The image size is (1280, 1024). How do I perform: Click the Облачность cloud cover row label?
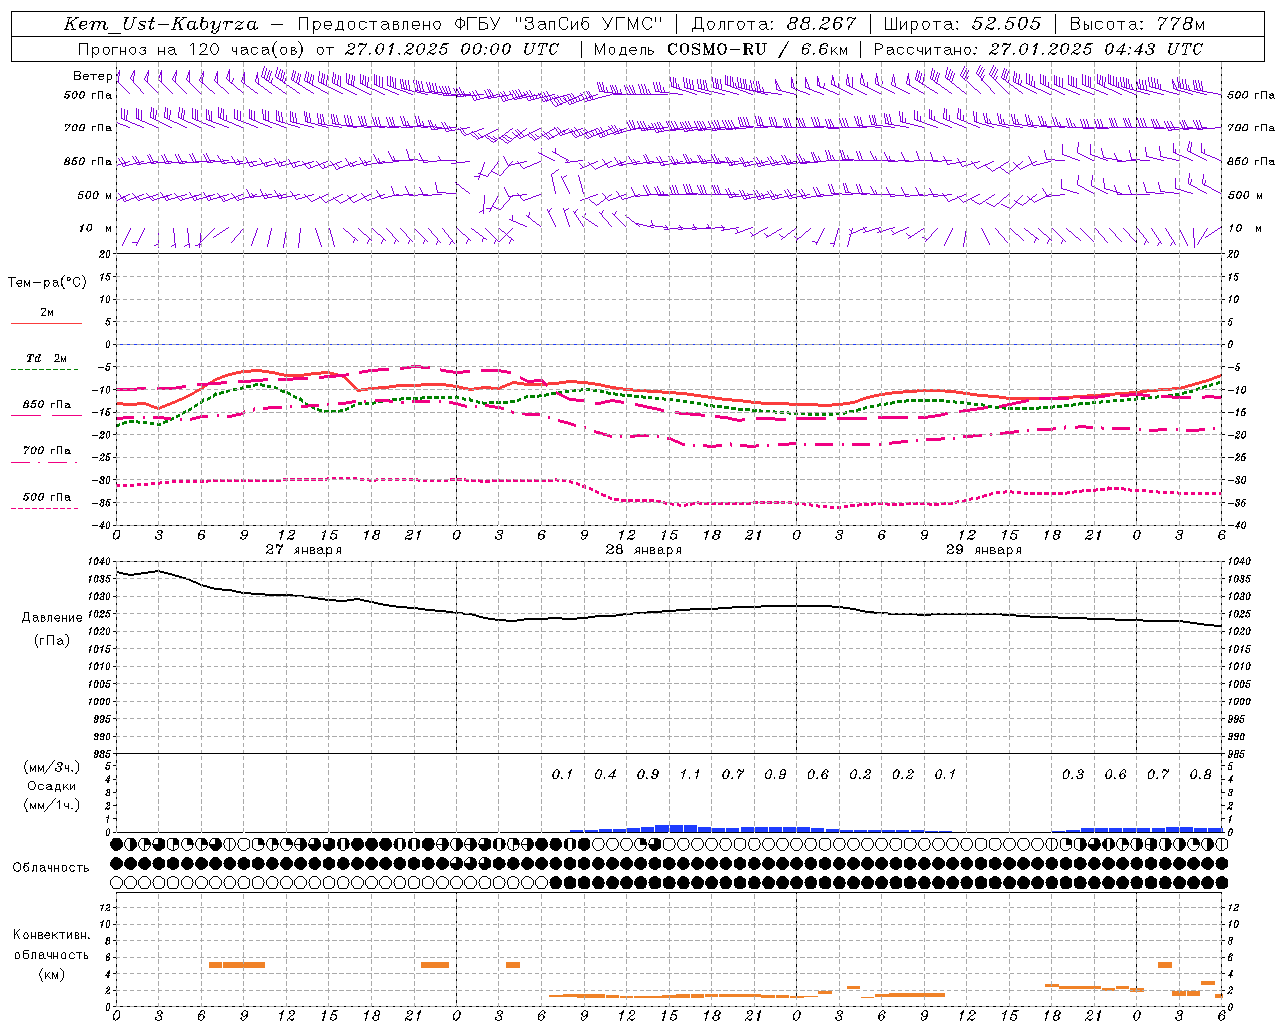pyautogui.click(x=51, y=867)
